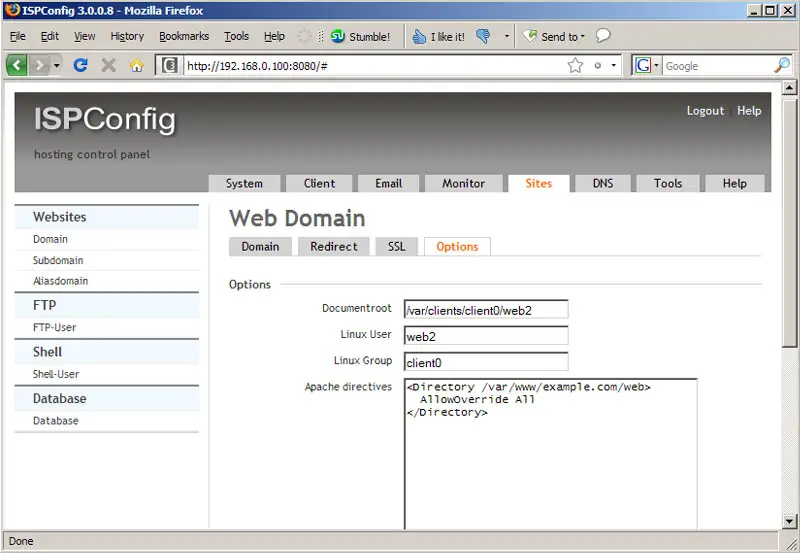Image resolution: width=800 pixels, height=553 pixels.
Task: Switch to the Monitor tab
Action: click(x=464, y=183)
